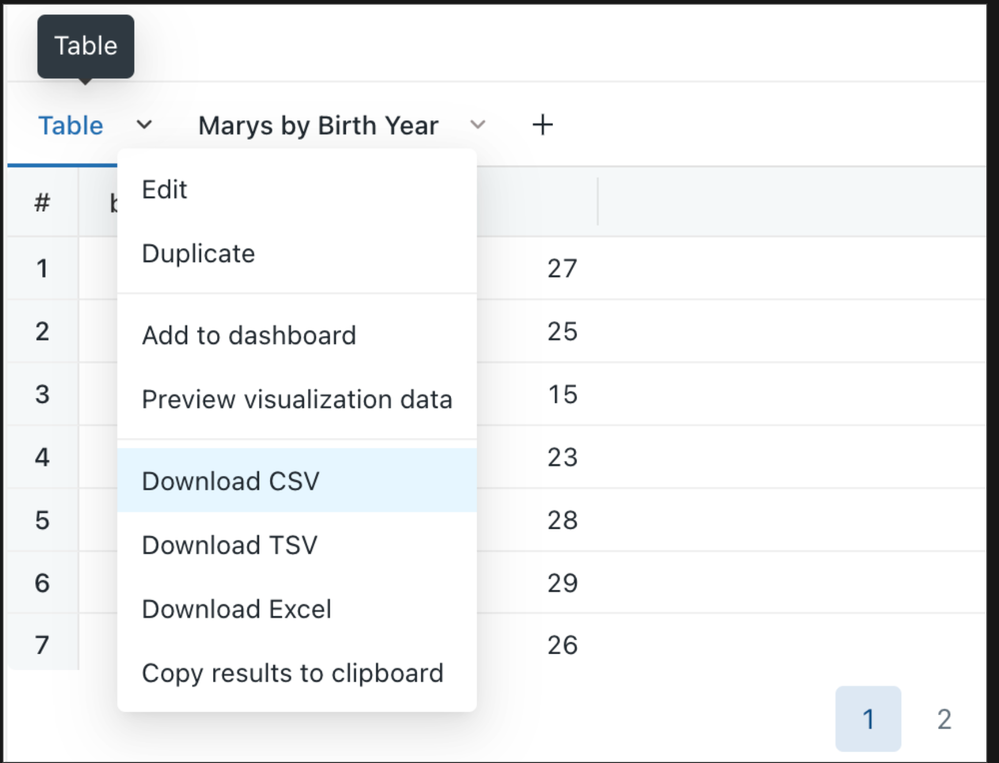Screen dimensions: 999x763
Task: Collapse the Table tab dropdown chevron
Action: pos(144,125)
